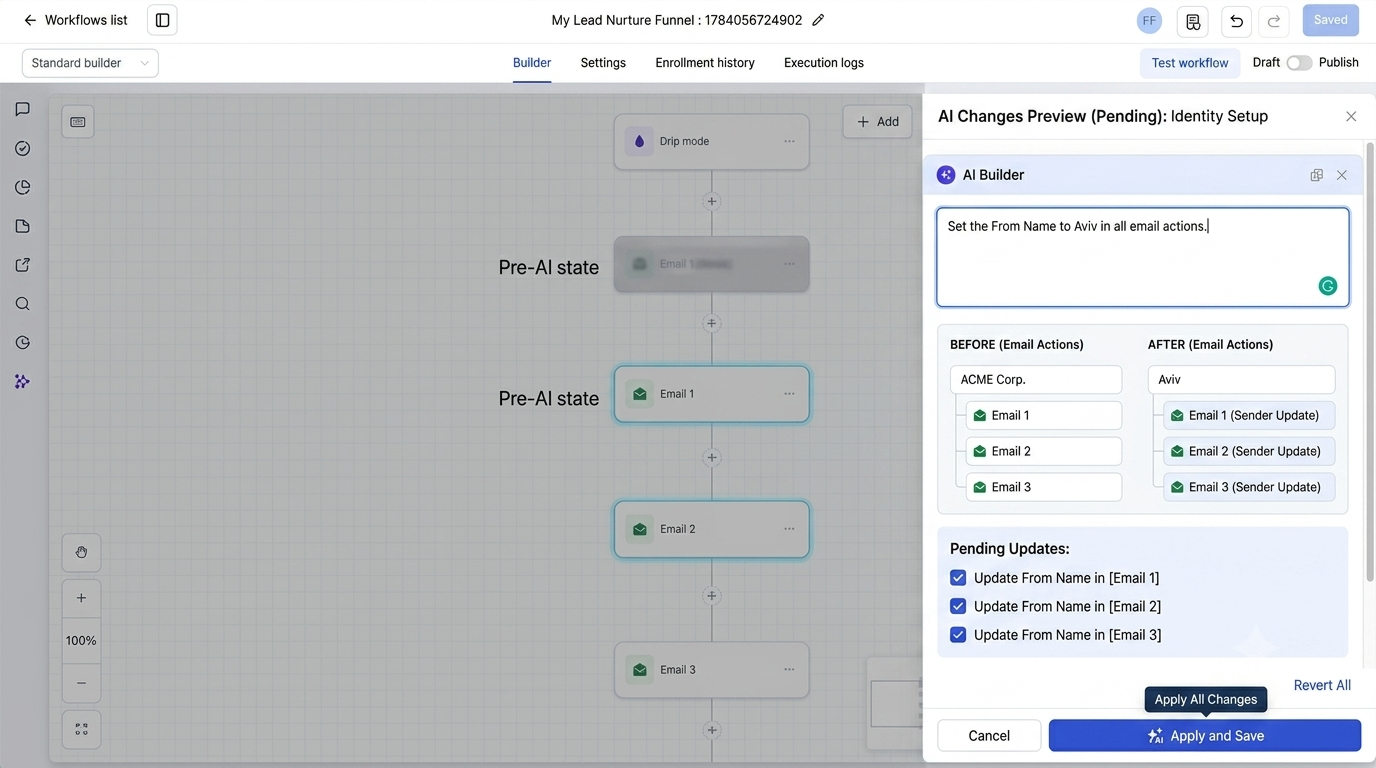The width and height of the screenshot is (1376, 768).
Task: Open the search icon in left sidebar
Action: tap(22, 304)
